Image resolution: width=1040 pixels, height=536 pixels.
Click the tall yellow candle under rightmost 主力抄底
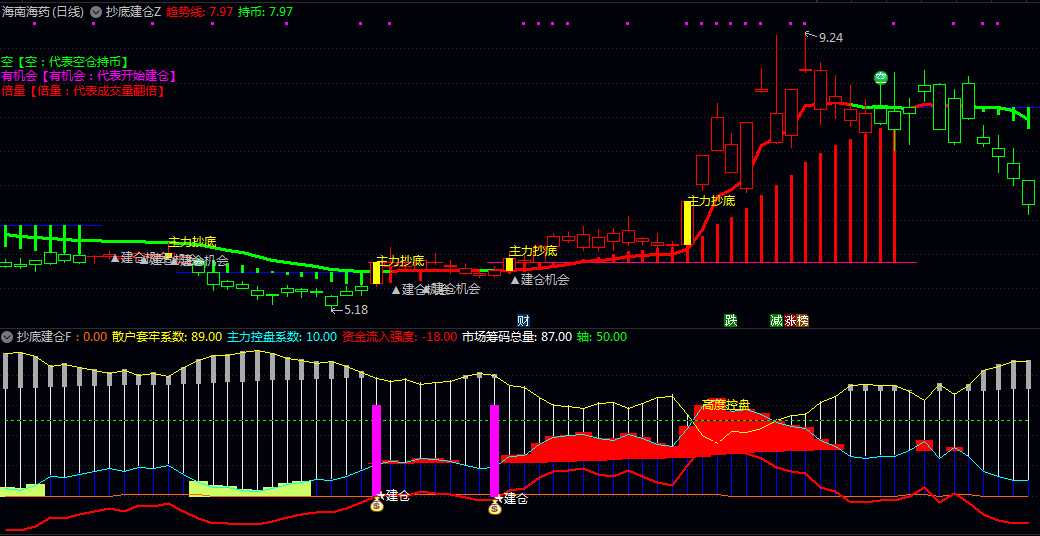[687, 223]
